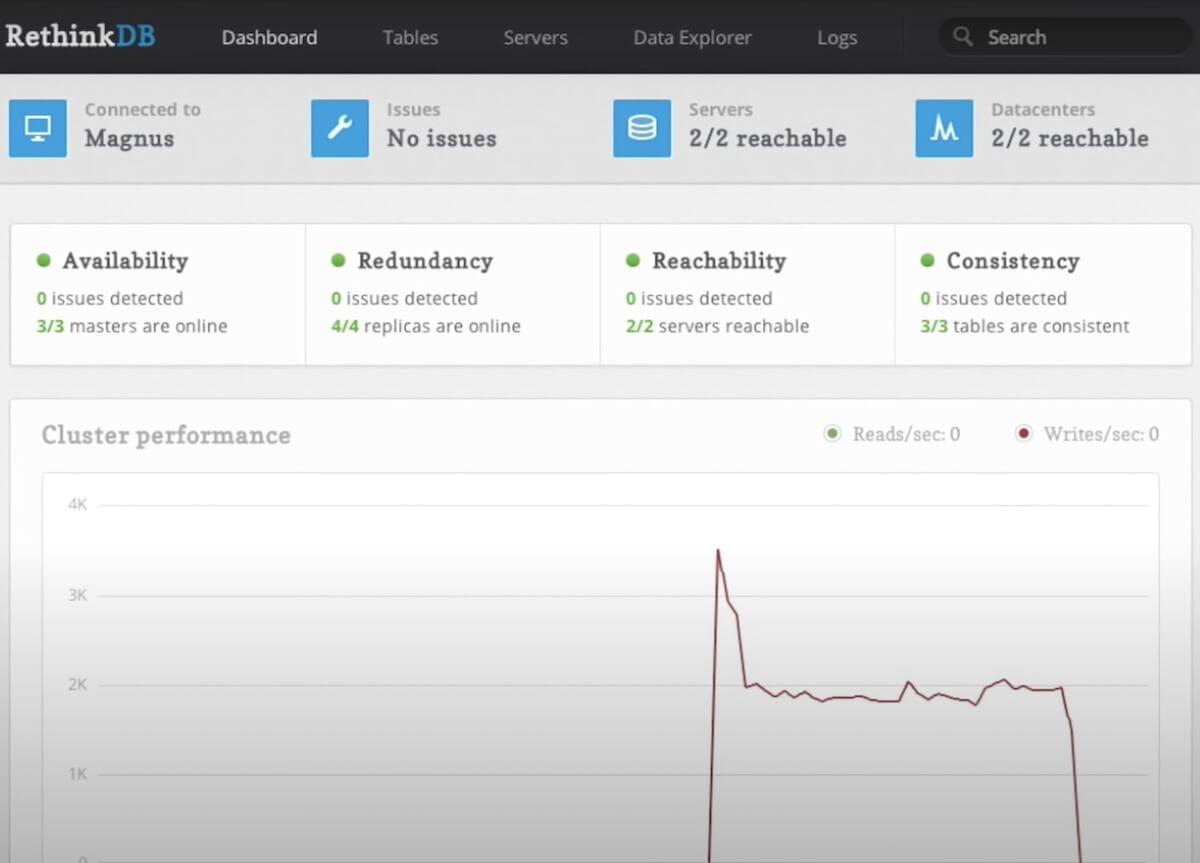1200x863 pixels.
Task: Go to the Servers tab
Action: tap(535, 38)
